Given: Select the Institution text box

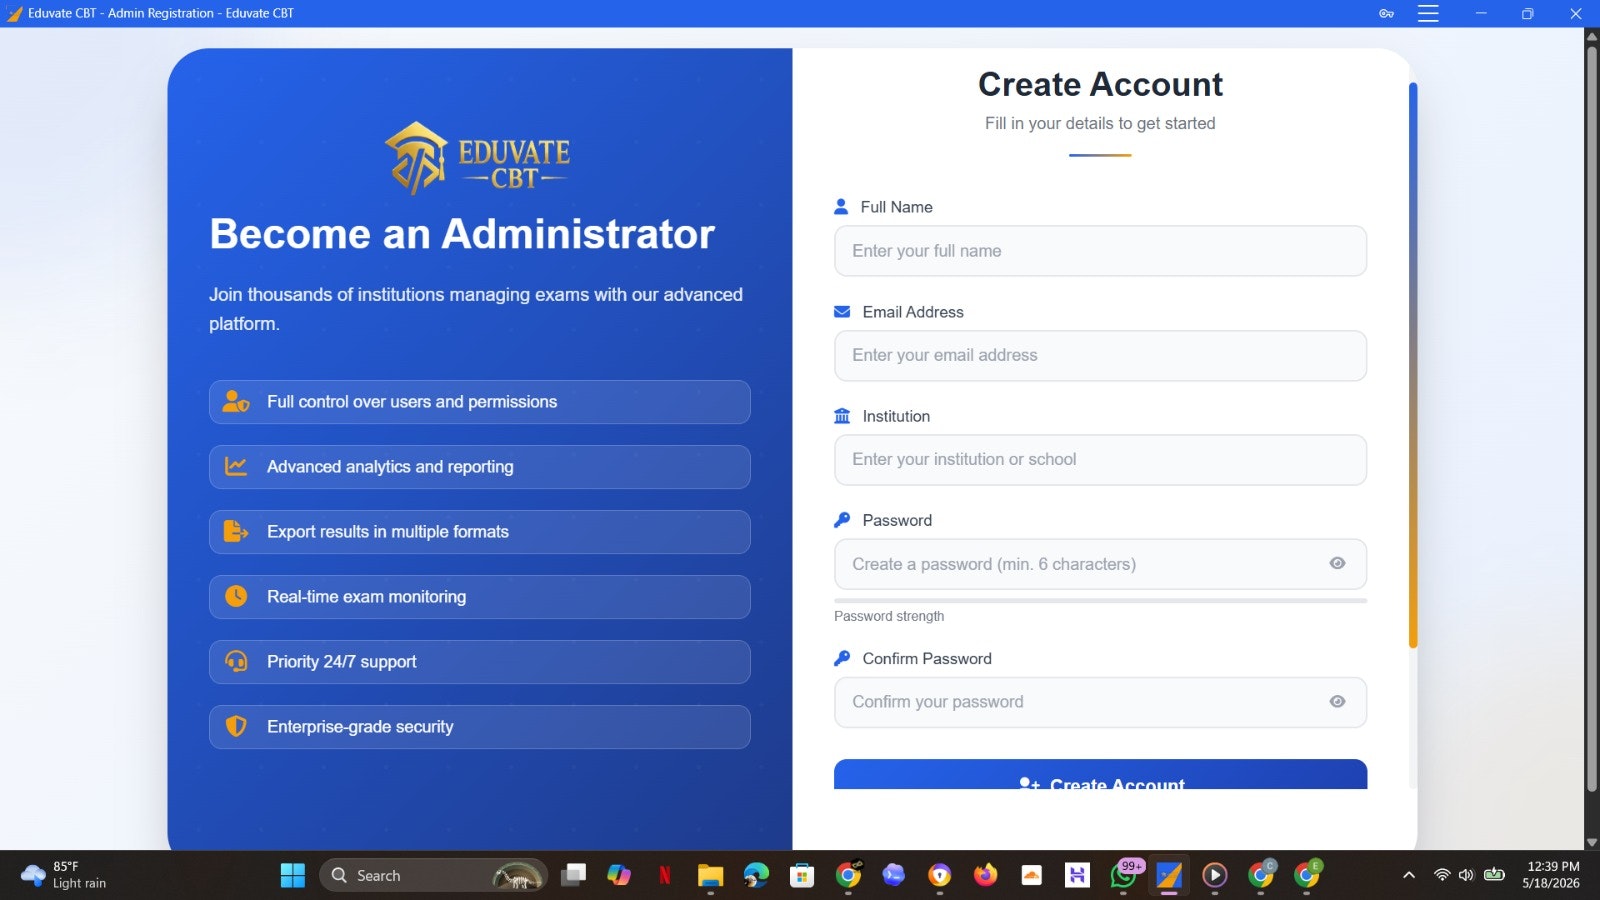Looking at the screenshot, I should tap(1100, 460).
